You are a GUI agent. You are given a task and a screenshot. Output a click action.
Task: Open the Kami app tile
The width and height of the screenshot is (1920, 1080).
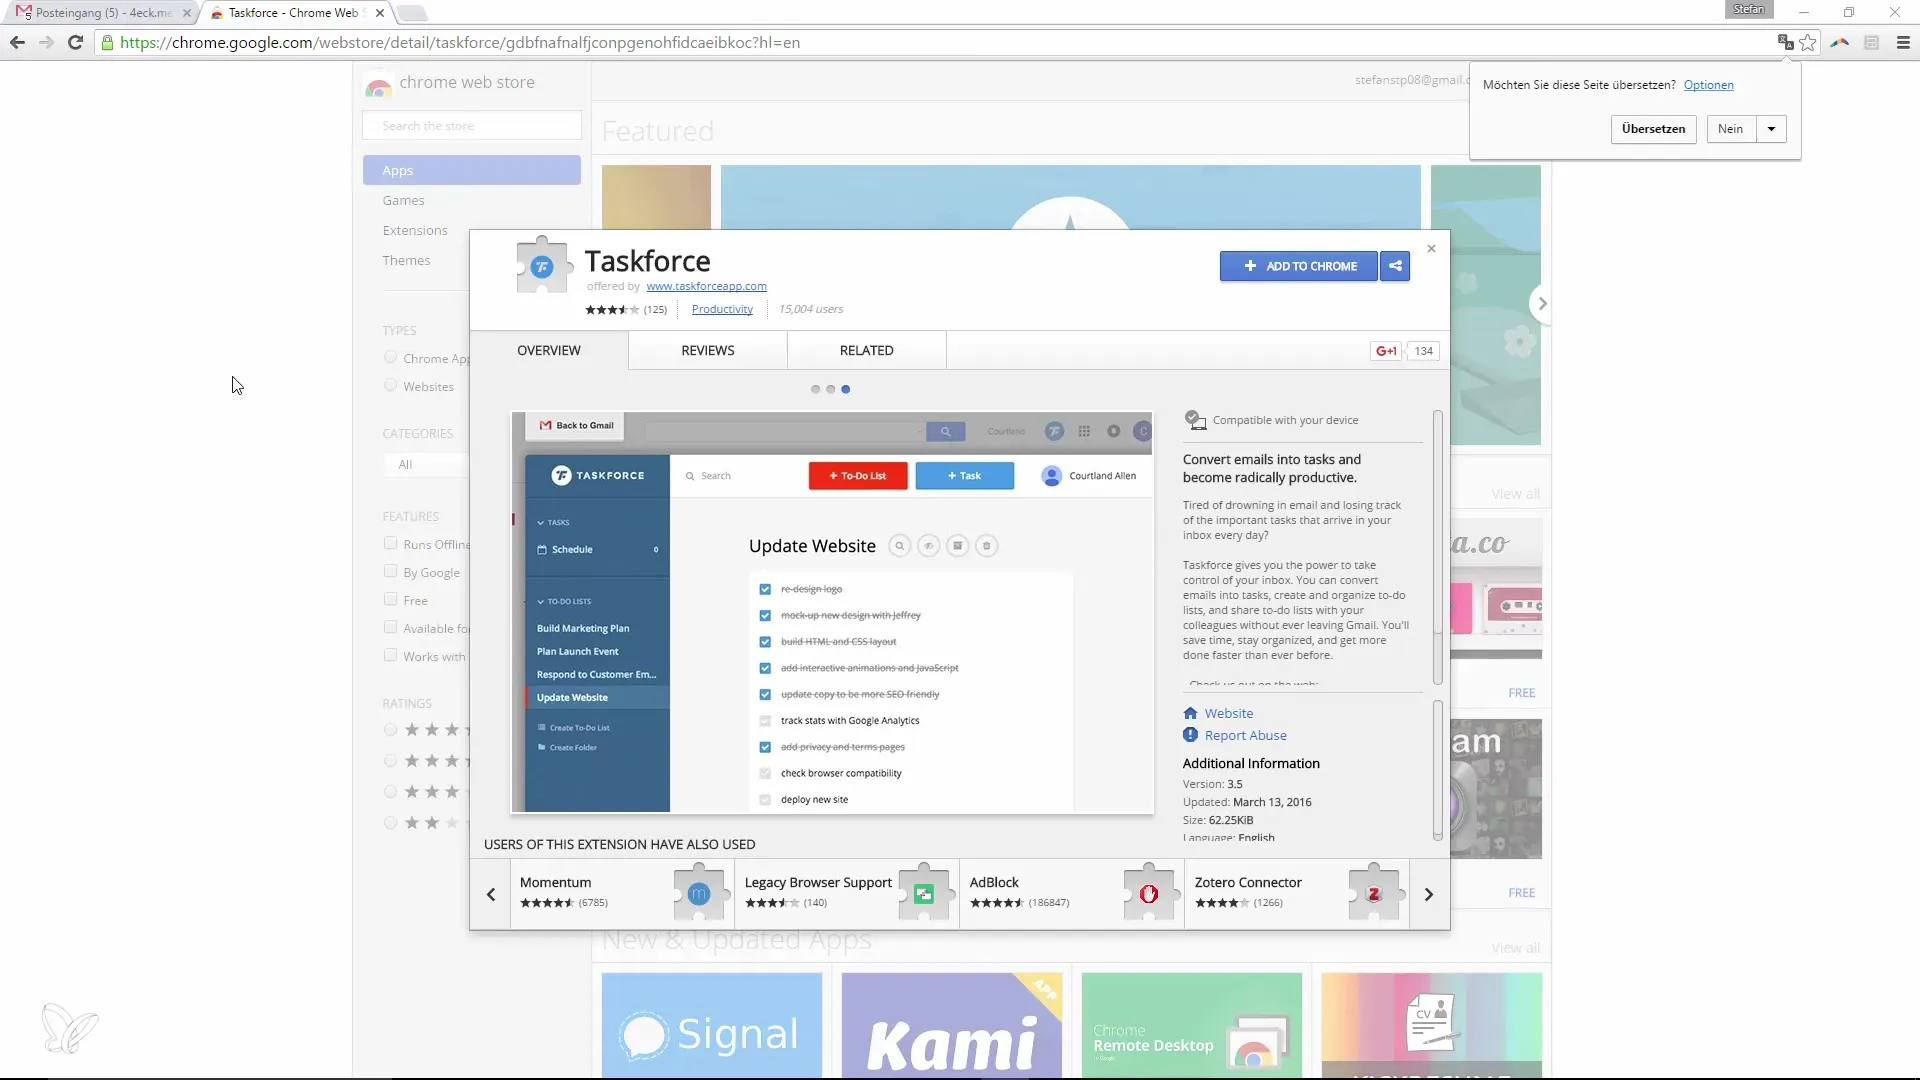(952, 1025)
